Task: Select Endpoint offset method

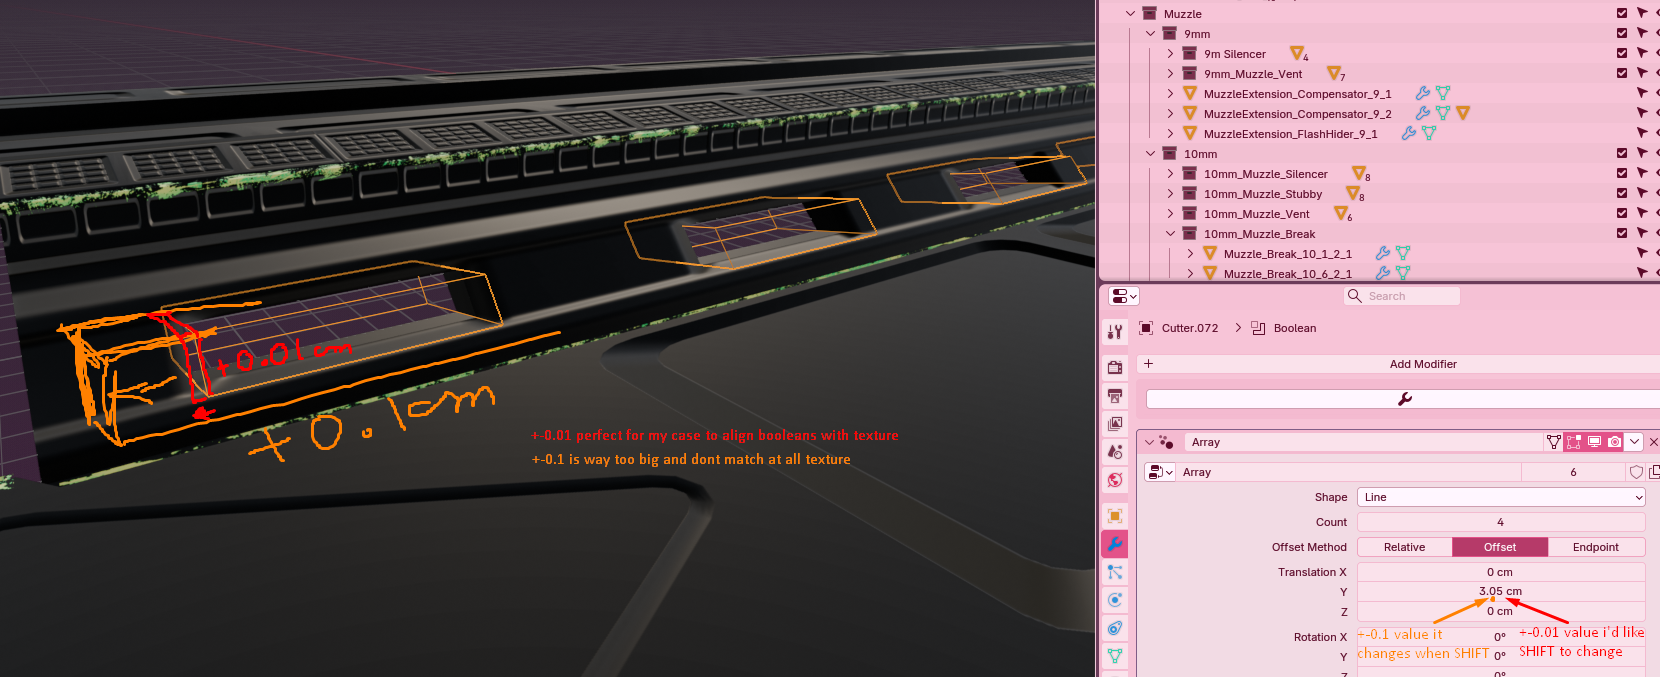Action: 1596,547
